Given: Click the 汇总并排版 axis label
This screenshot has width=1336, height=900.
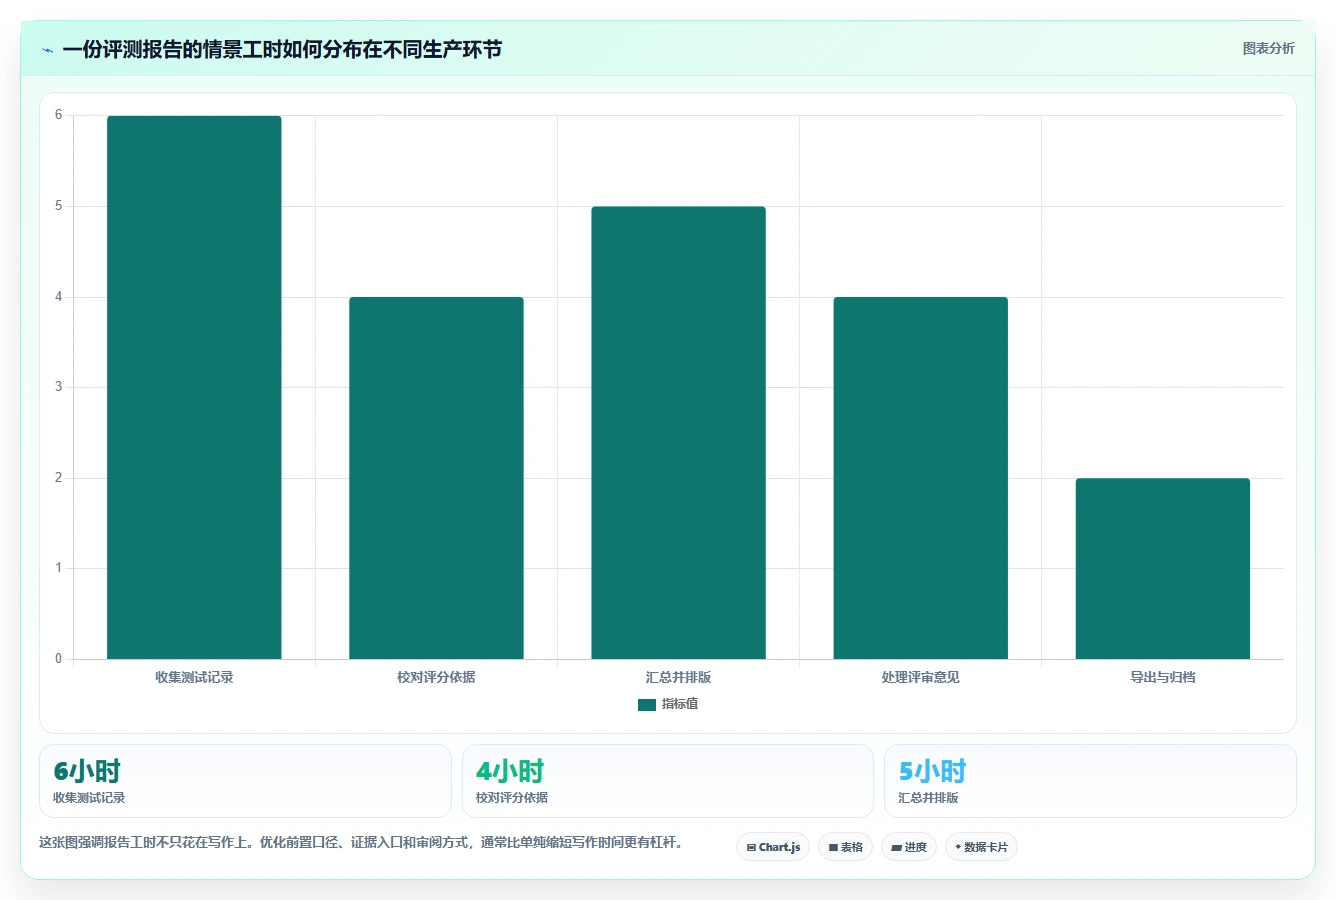Looking at the screenshot, I should click(678, 677).
